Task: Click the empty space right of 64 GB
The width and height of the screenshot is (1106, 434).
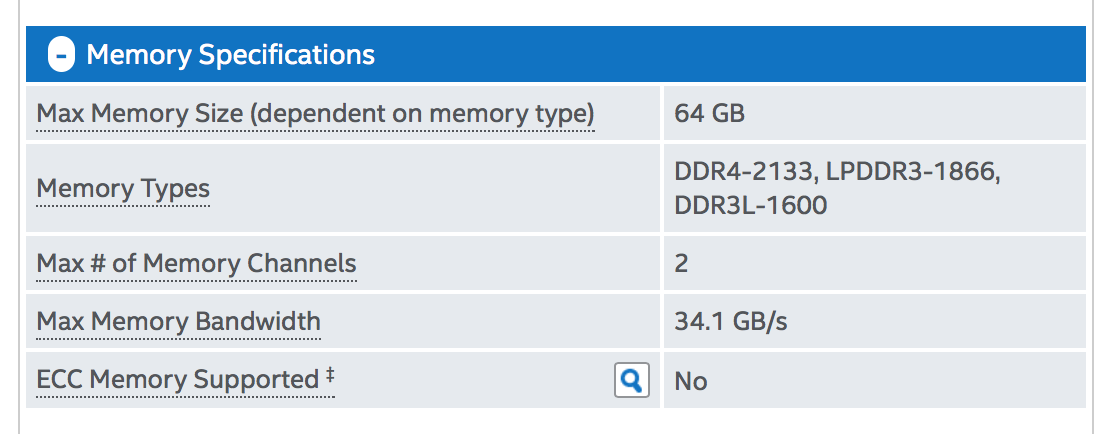Action: (x=917, y=114)
